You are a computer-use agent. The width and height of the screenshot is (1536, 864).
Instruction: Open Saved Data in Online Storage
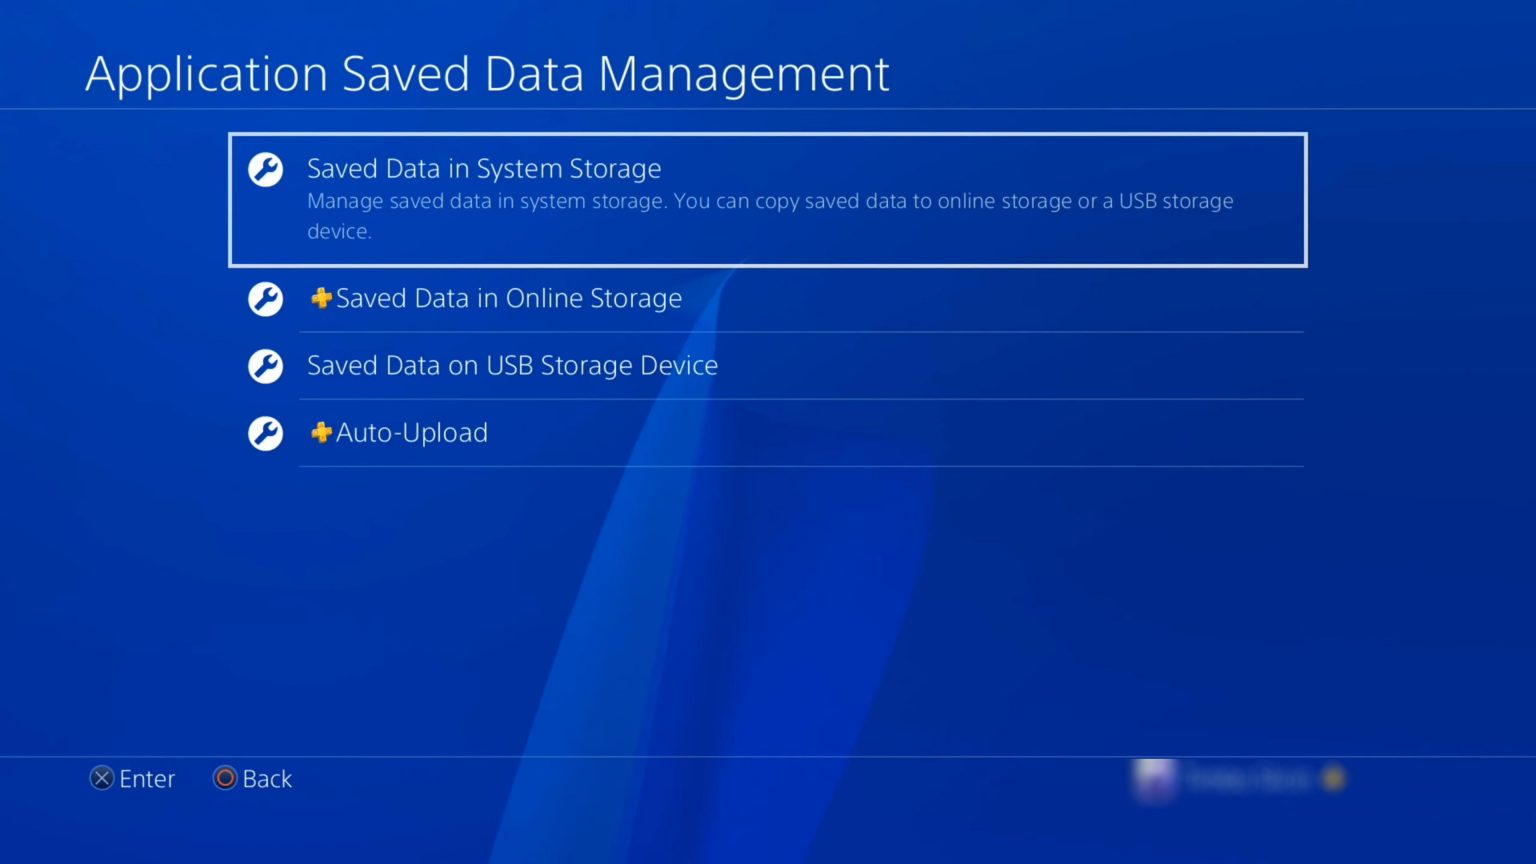point(509,298)
